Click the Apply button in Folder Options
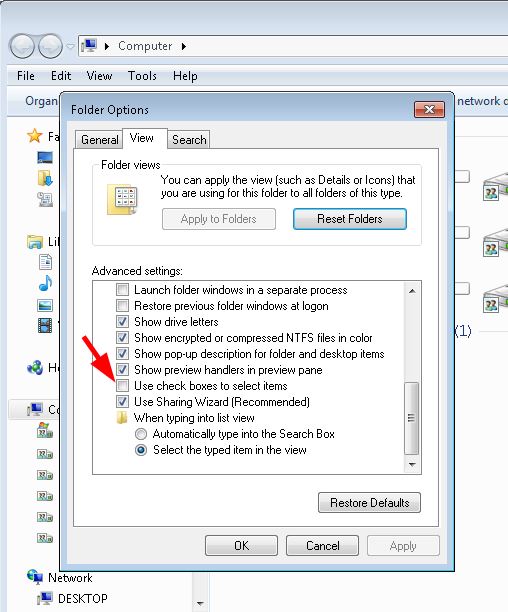 tap(403, 546)
